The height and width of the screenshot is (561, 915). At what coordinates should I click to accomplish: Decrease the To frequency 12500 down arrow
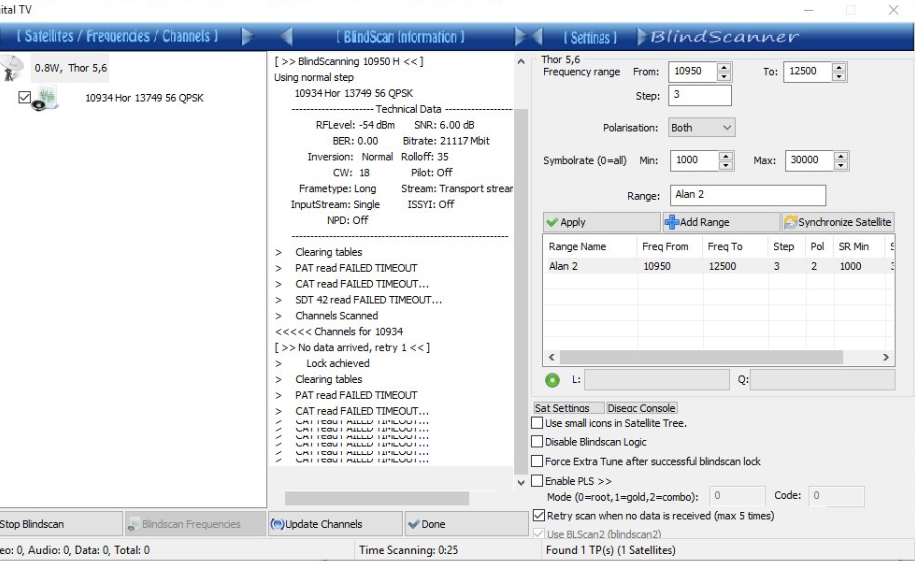point(839,76)
